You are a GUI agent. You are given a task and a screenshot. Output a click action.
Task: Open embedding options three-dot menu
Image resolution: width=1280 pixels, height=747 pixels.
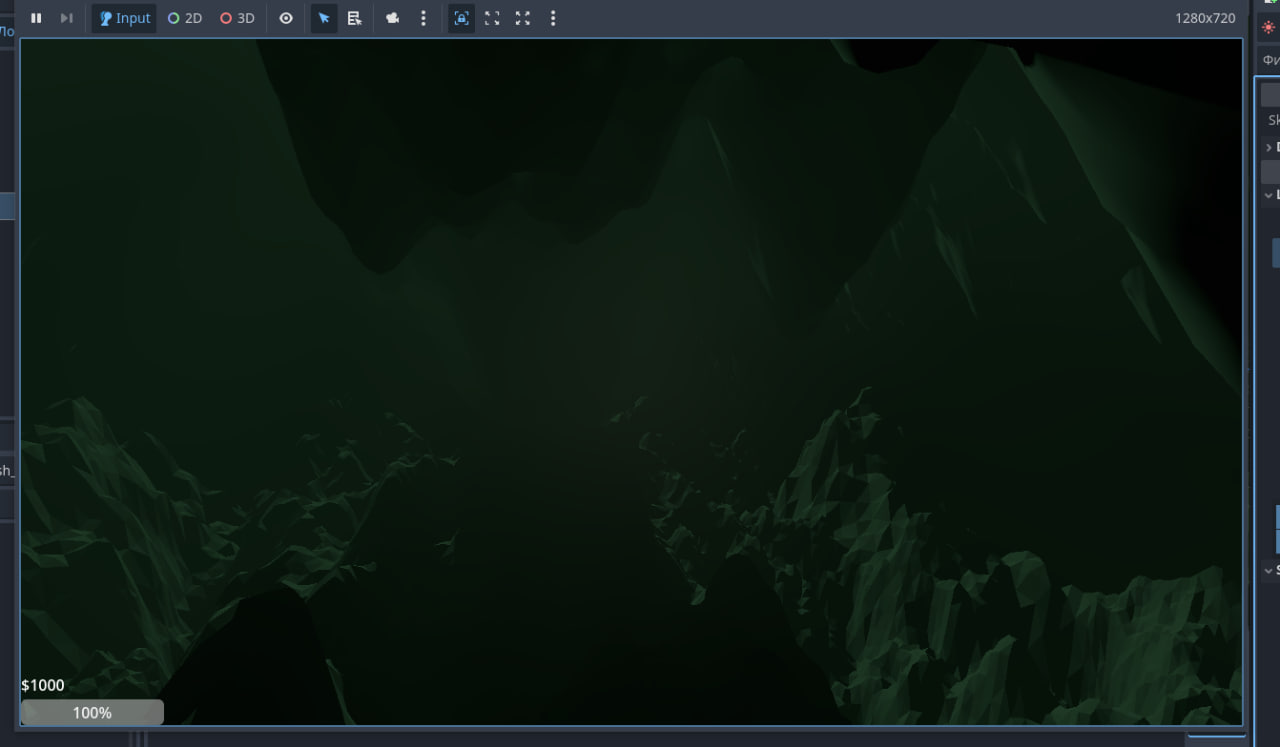pyautogui.click(x=553, y=18)
